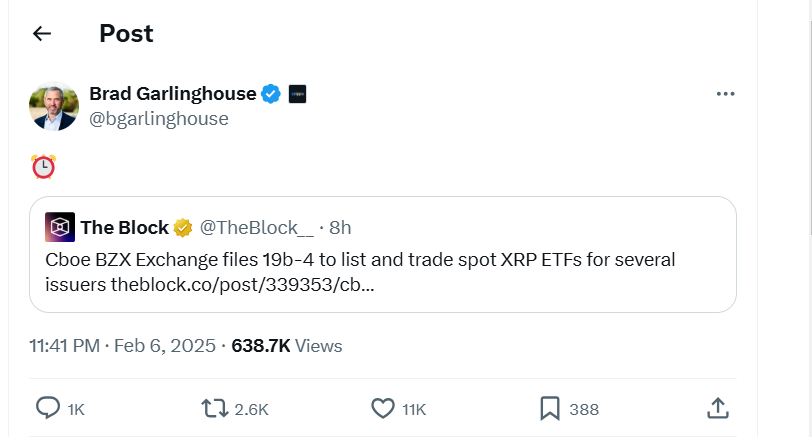Screen dimensions: 812x437
Task: Go back using the left arrow
Action: pos(41,34)
